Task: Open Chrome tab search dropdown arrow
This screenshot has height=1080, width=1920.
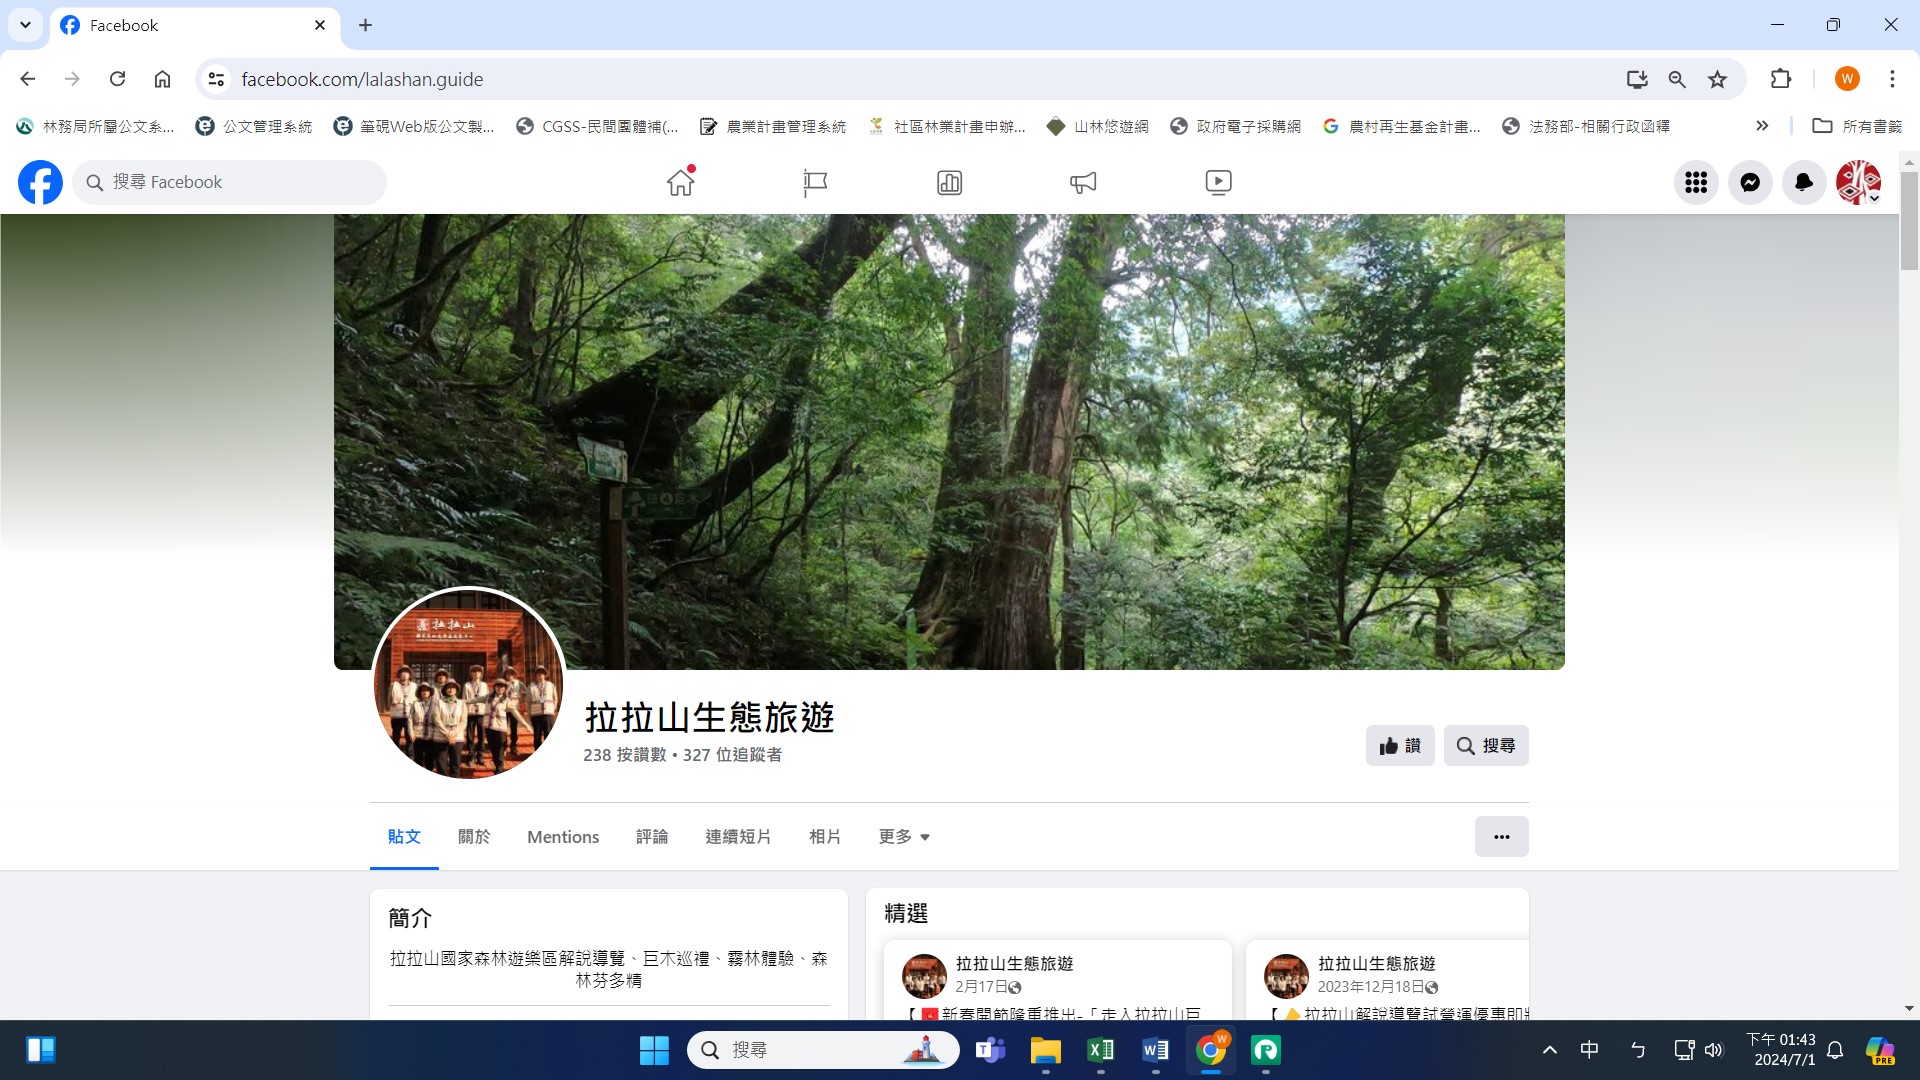Action: tap(25, 25)
